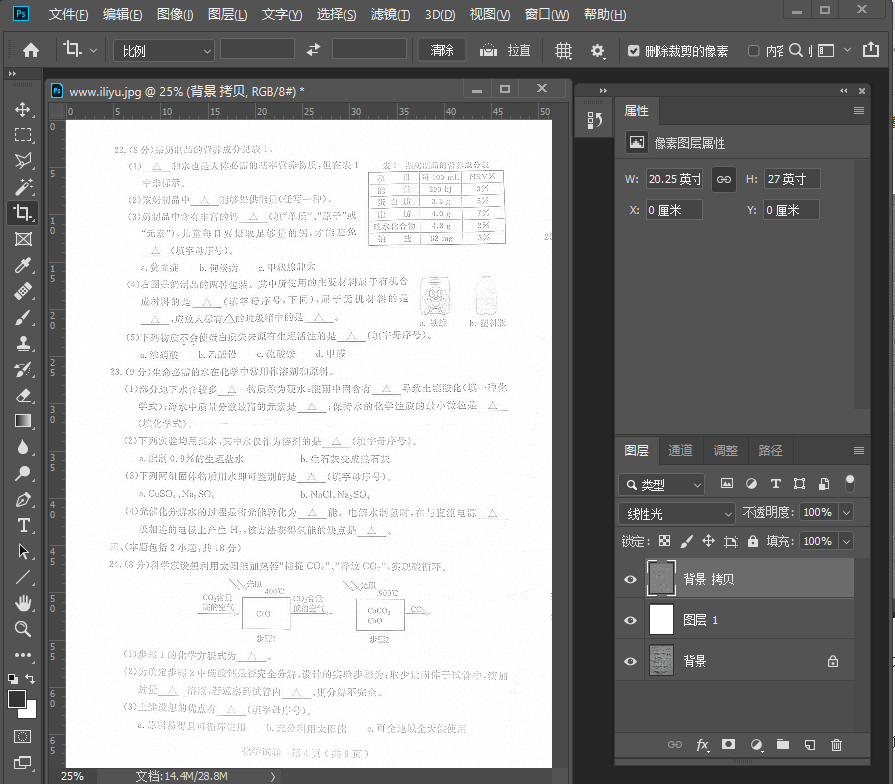The image size is (895, 784).
Task: Open crop tool preset picker arrow
Action: coord(94,51)
